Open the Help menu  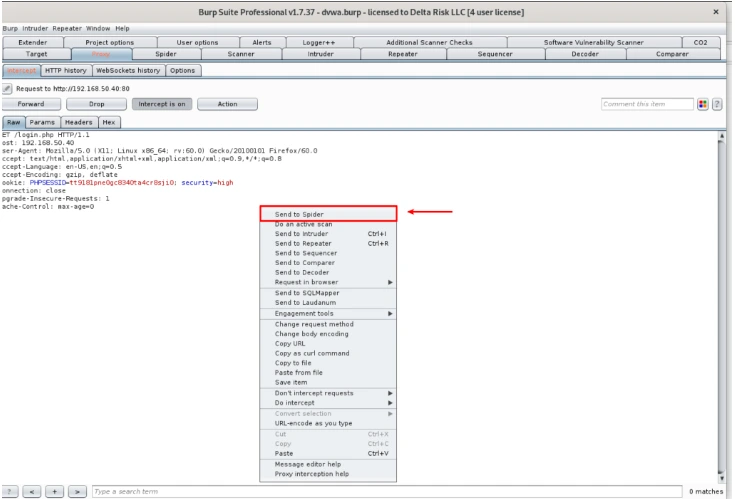click(x=122, y=29)
